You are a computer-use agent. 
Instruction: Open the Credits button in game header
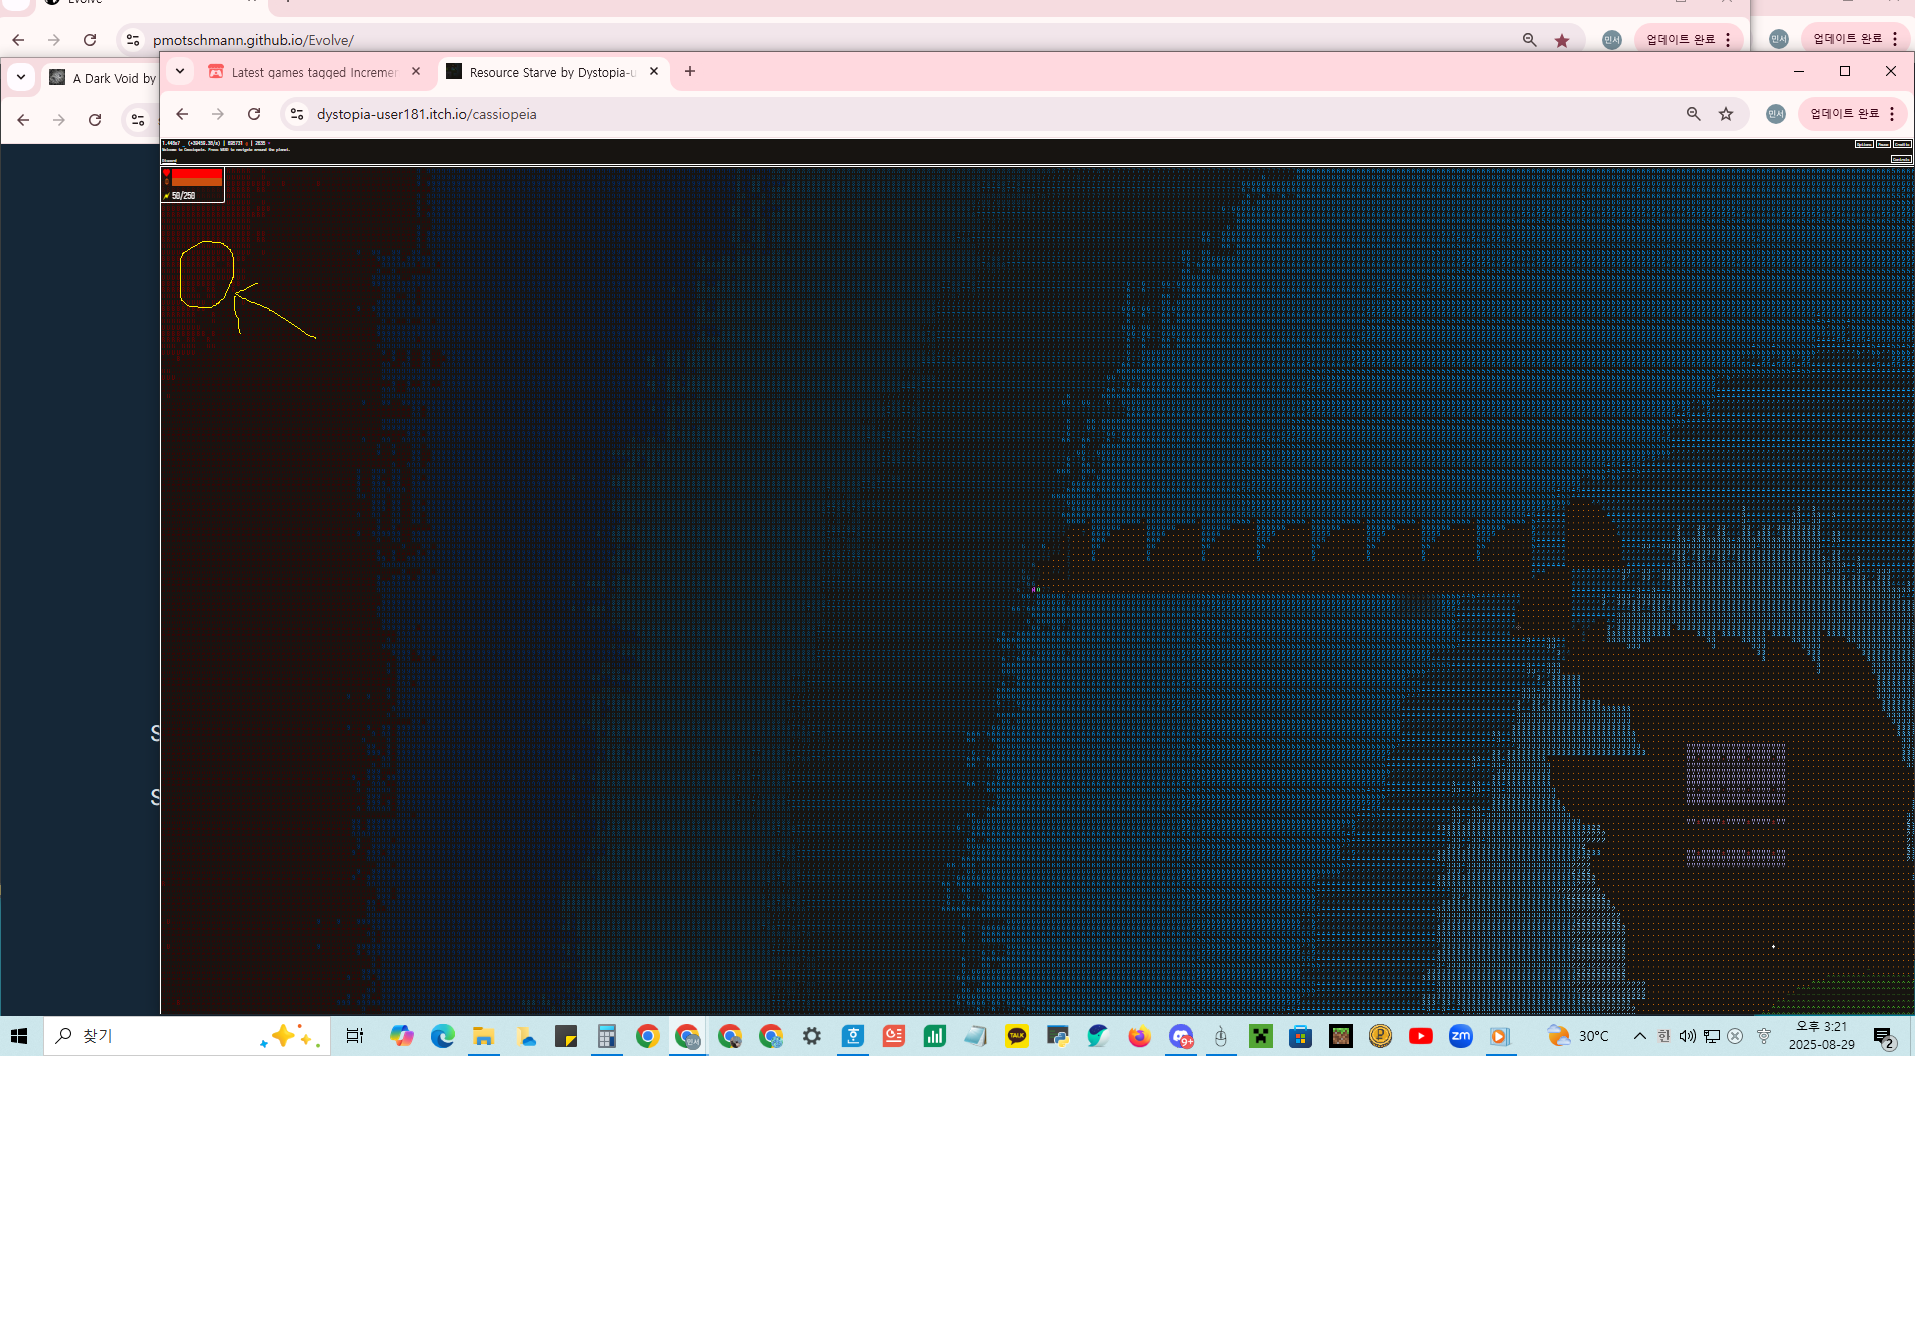pyautogui.click(x=1902, y=144)
